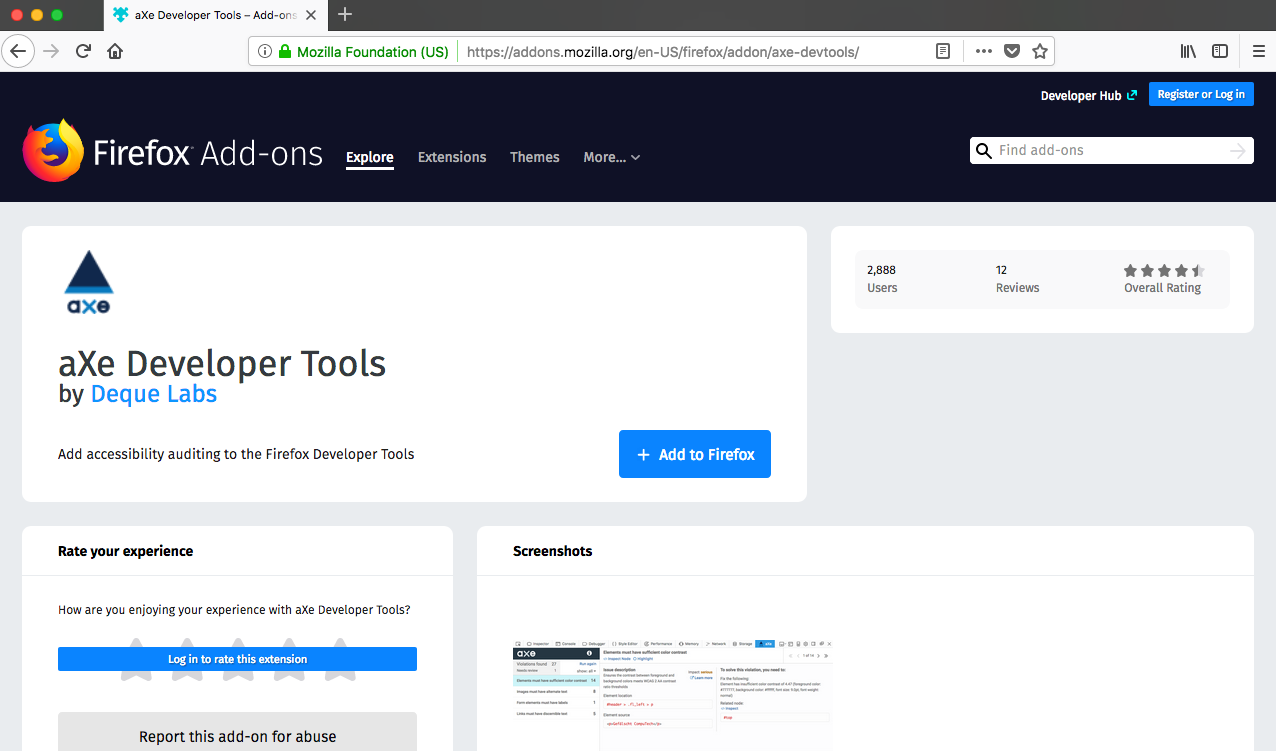Screen dimensions: 1276x751
Task: Click the Mozilla Foundation (US) identity label
Action: 373,52
